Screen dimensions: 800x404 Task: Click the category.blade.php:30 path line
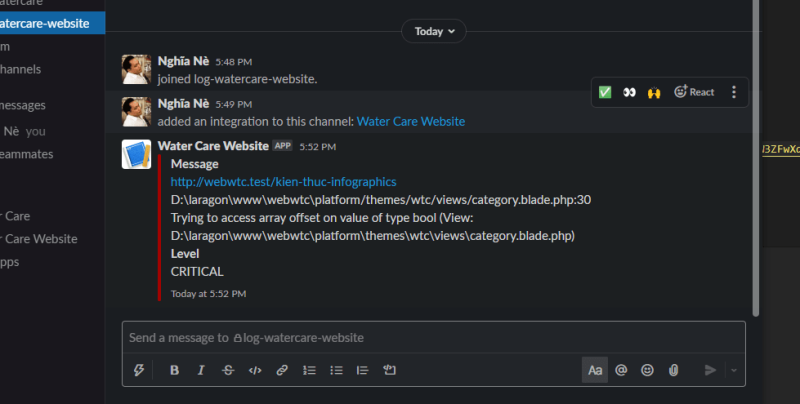381,199
